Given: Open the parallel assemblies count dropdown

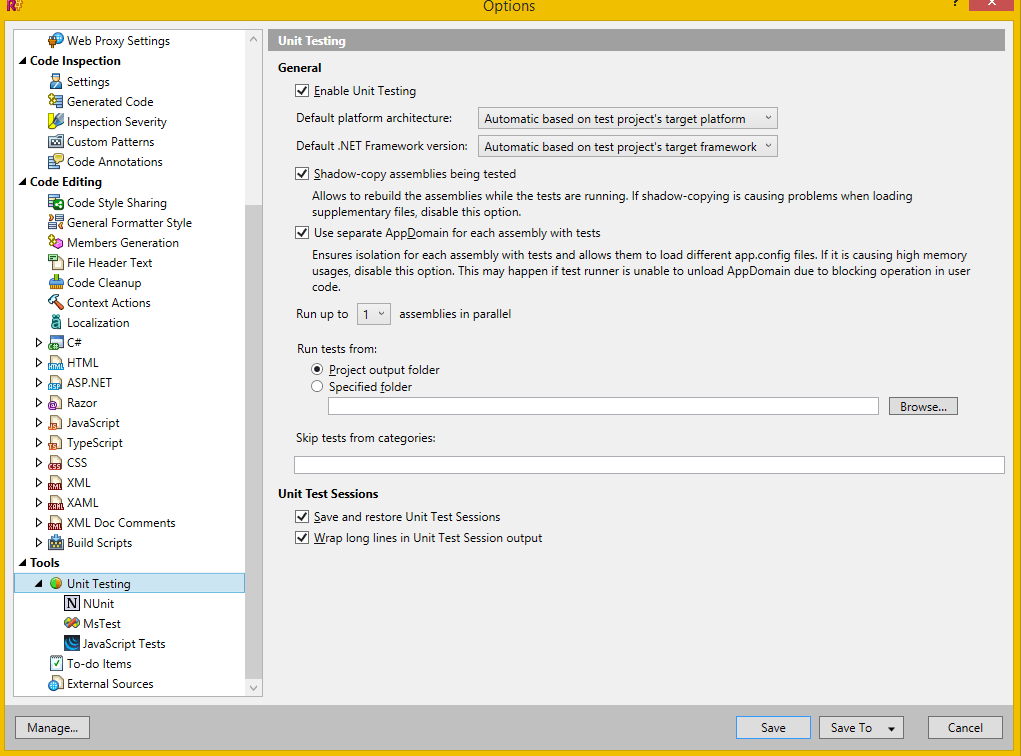Looking at the screenshot, I should coord(374,314).
